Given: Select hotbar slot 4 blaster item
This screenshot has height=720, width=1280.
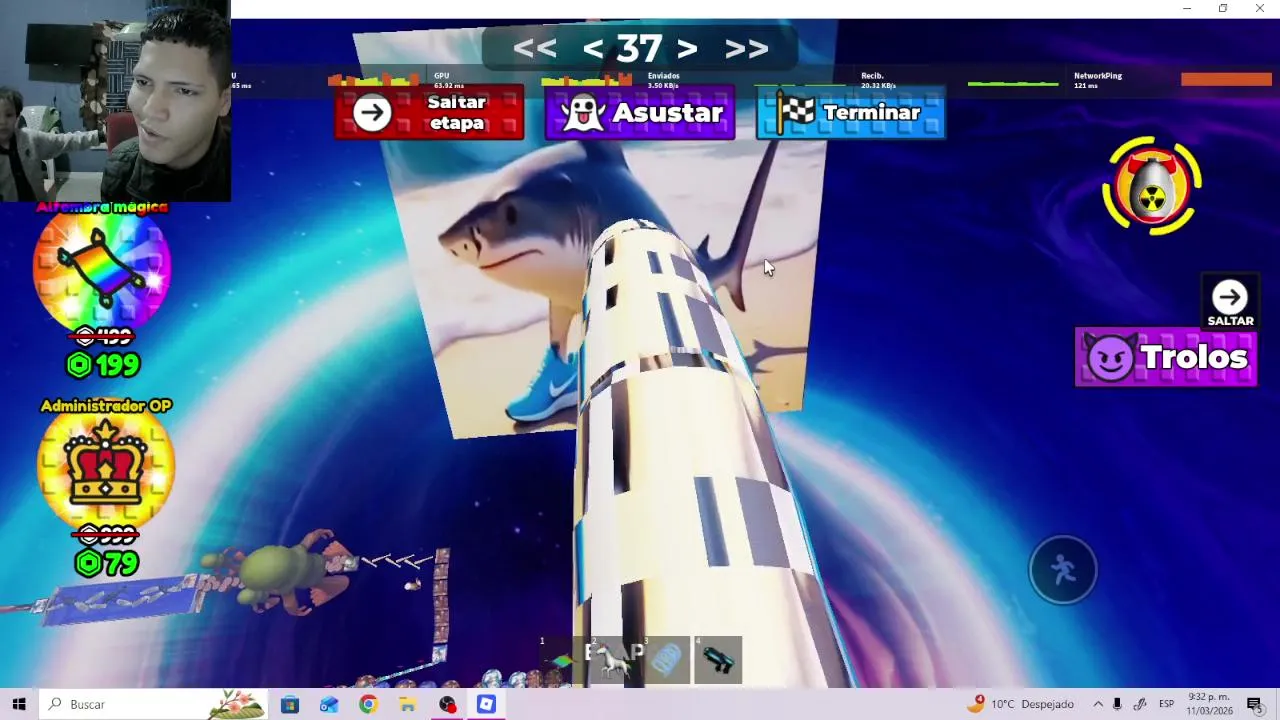Looking at the screenshot, I should pyautogui.click(x=717, y=659).
